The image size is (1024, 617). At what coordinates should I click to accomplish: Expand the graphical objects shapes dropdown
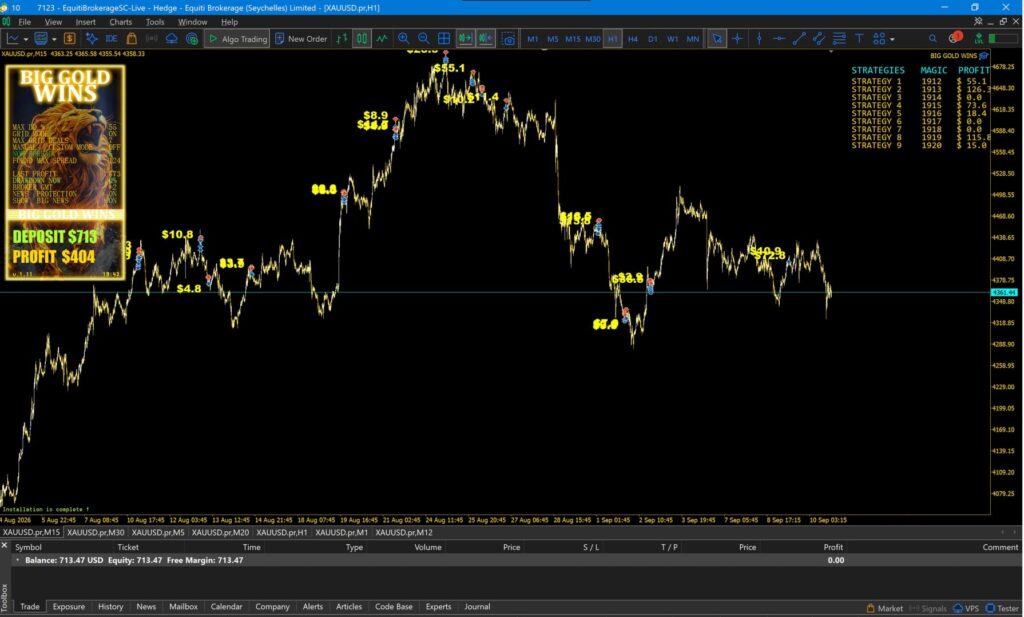[892, 39]
